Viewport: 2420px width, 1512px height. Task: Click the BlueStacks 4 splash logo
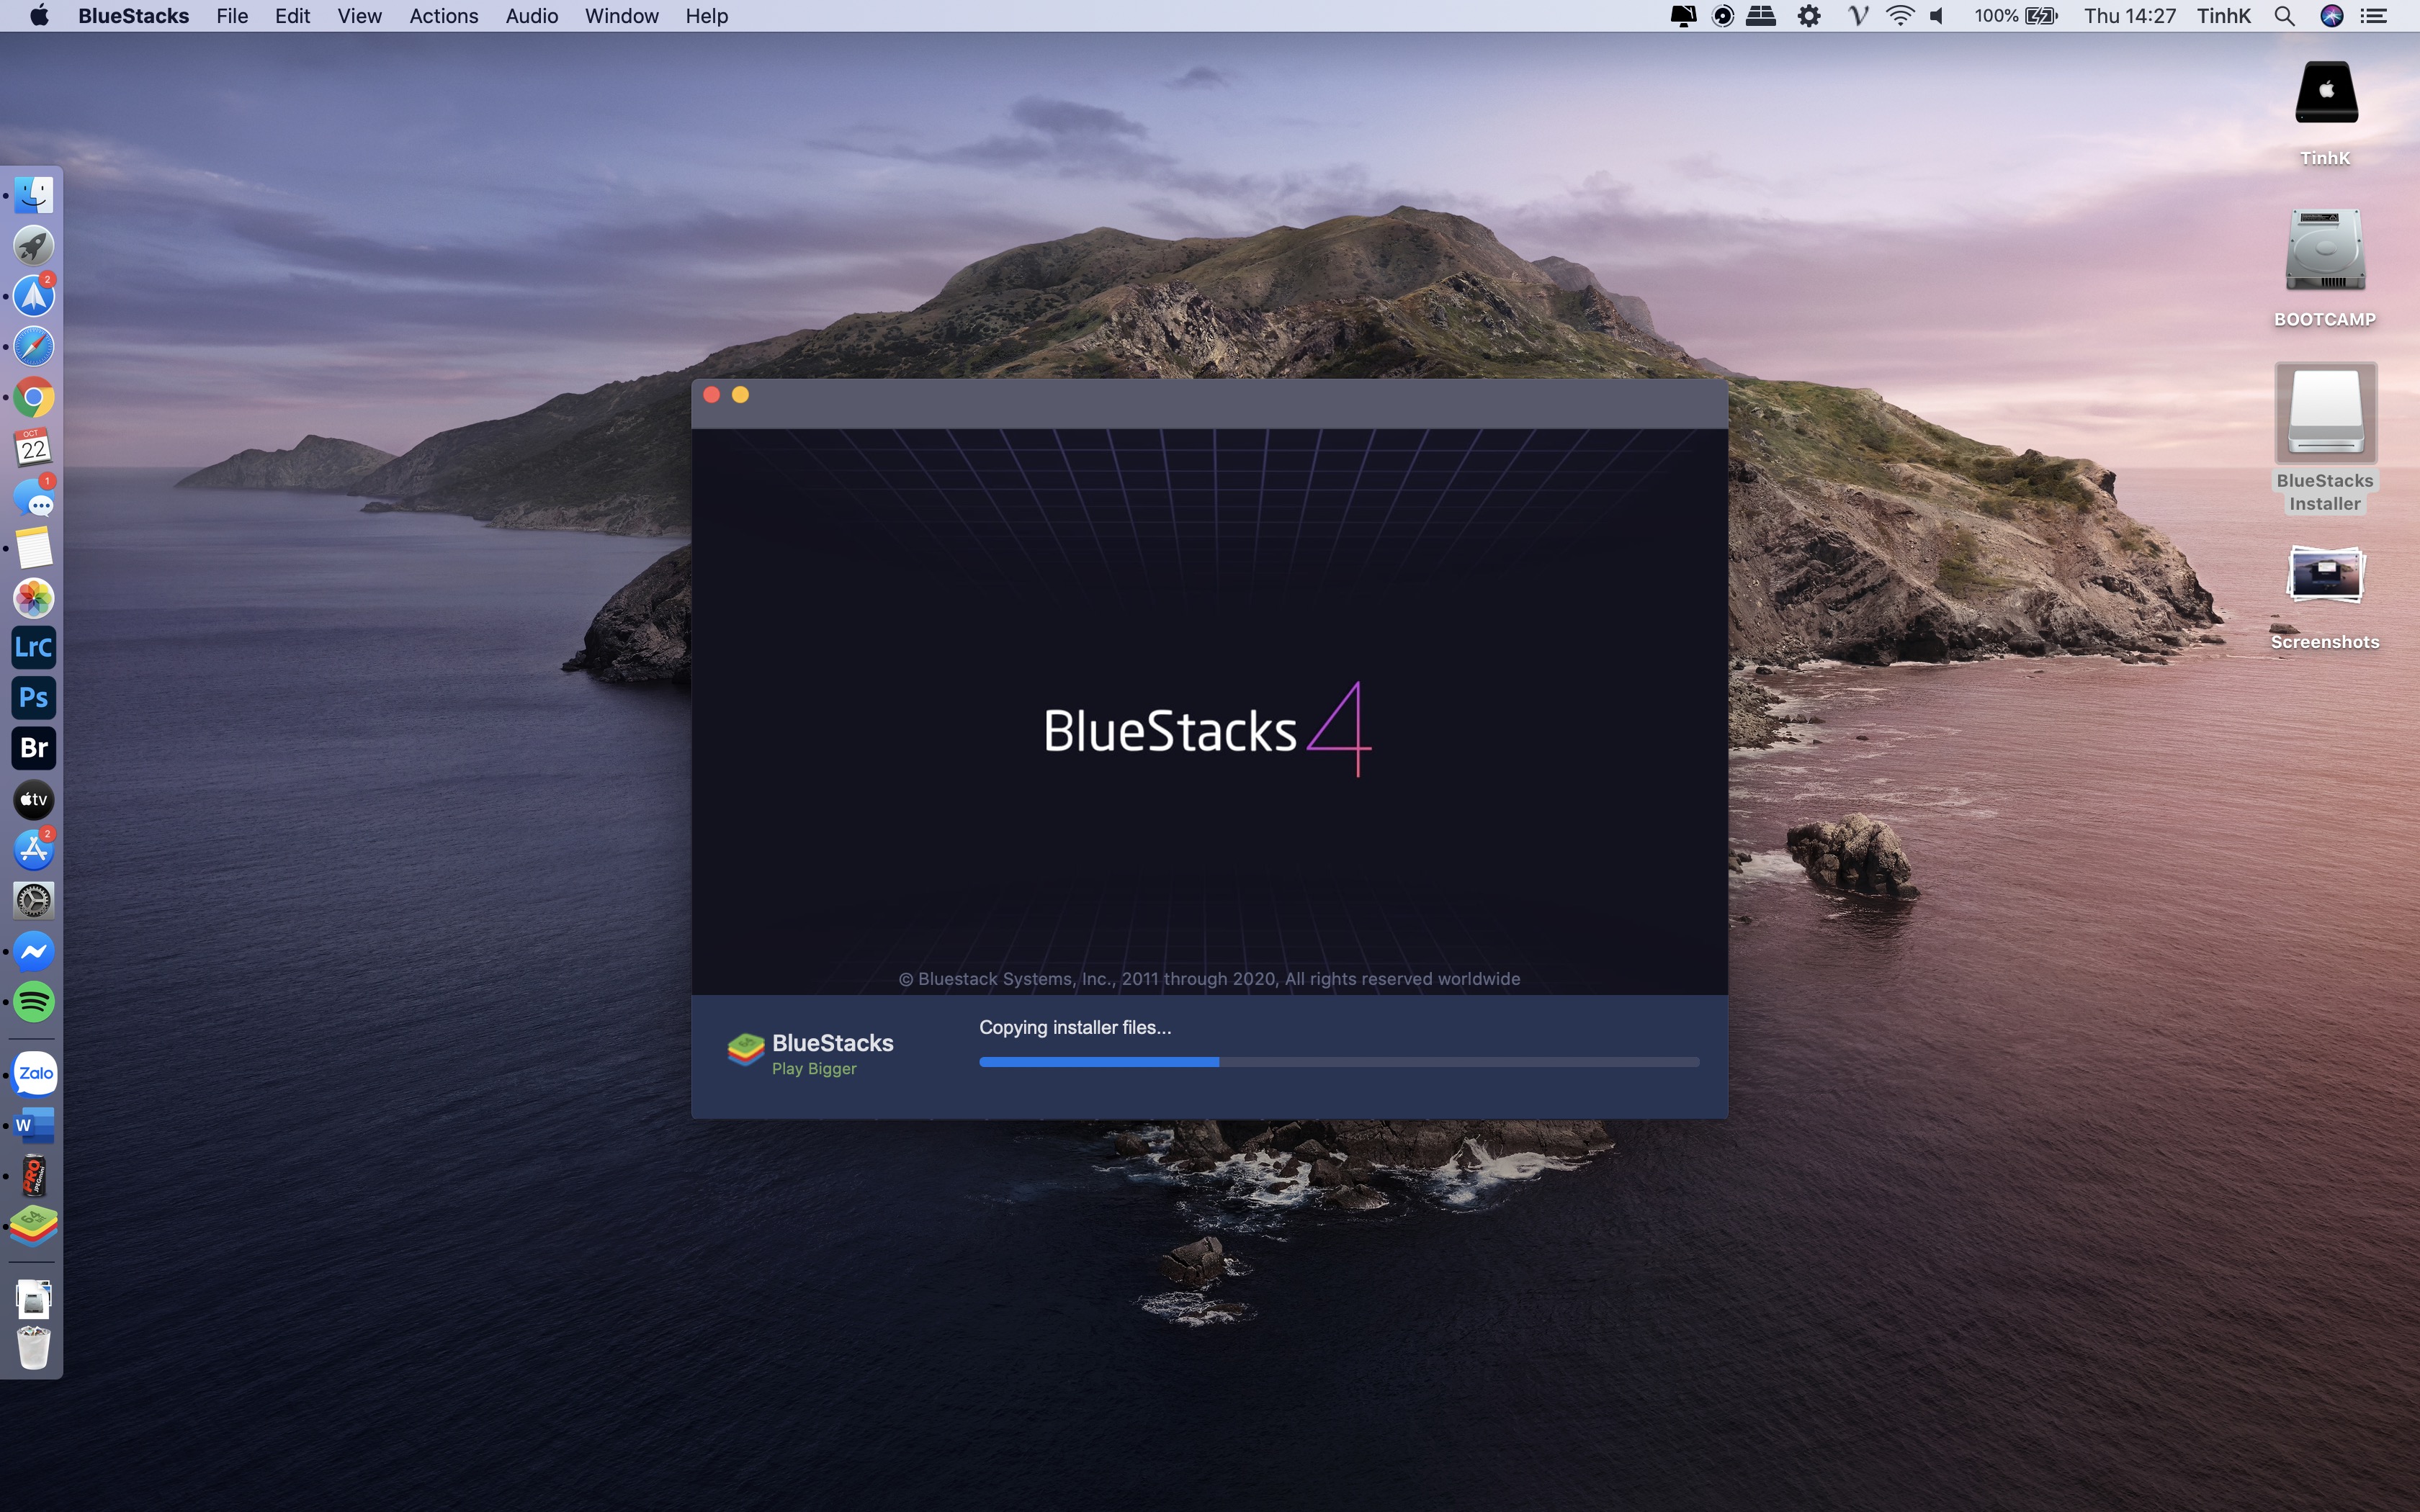click(x=1207, y=729)
